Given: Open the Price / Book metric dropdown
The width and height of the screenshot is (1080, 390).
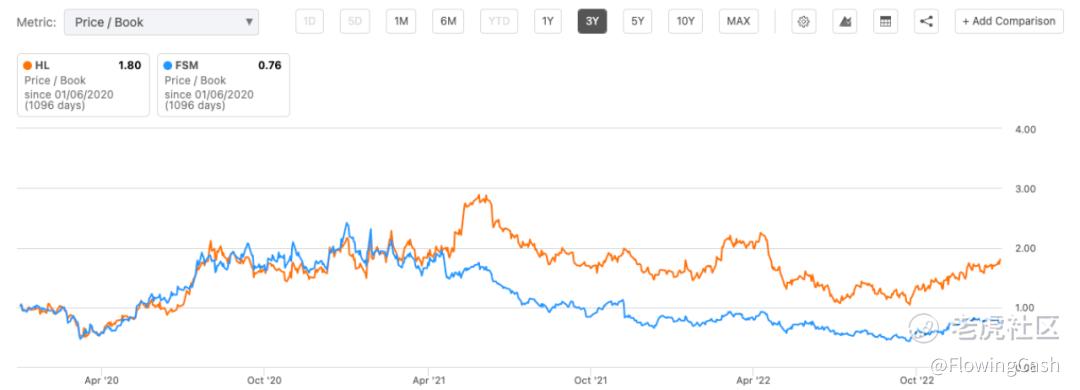Looking at the screenshot, I should [x=161, y=22].
